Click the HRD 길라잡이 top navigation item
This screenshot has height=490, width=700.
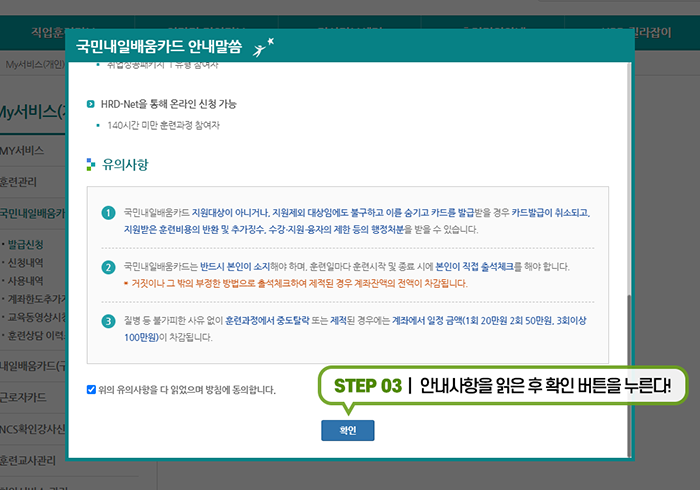[x=636, y=32]
